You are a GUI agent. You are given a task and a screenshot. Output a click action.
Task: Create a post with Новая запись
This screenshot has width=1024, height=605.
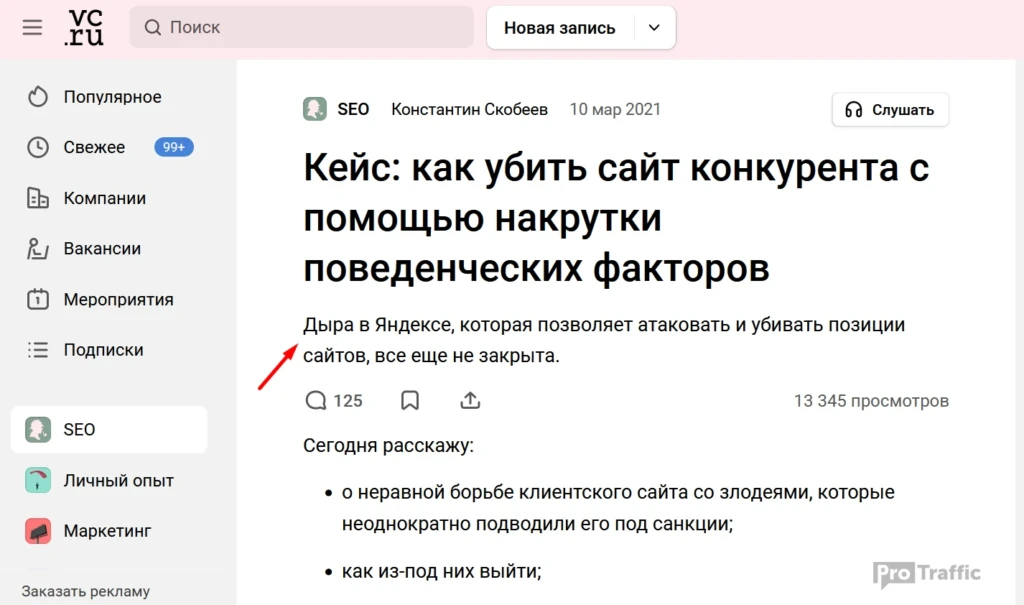(560, 28)
